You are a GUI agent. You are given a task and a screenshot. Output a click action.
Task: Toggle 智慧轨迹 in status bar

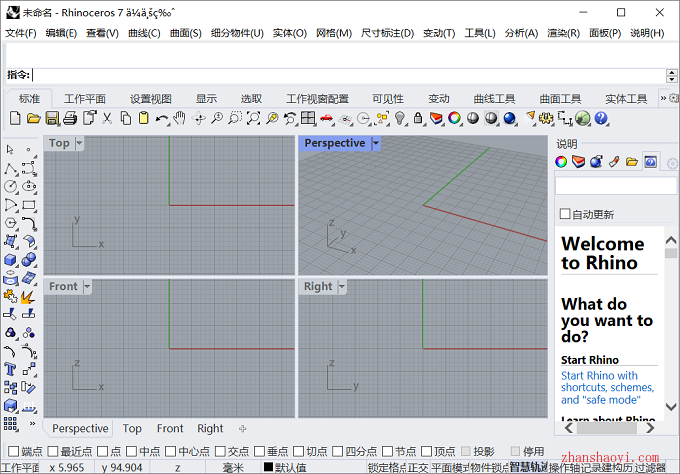coord(528,467)
